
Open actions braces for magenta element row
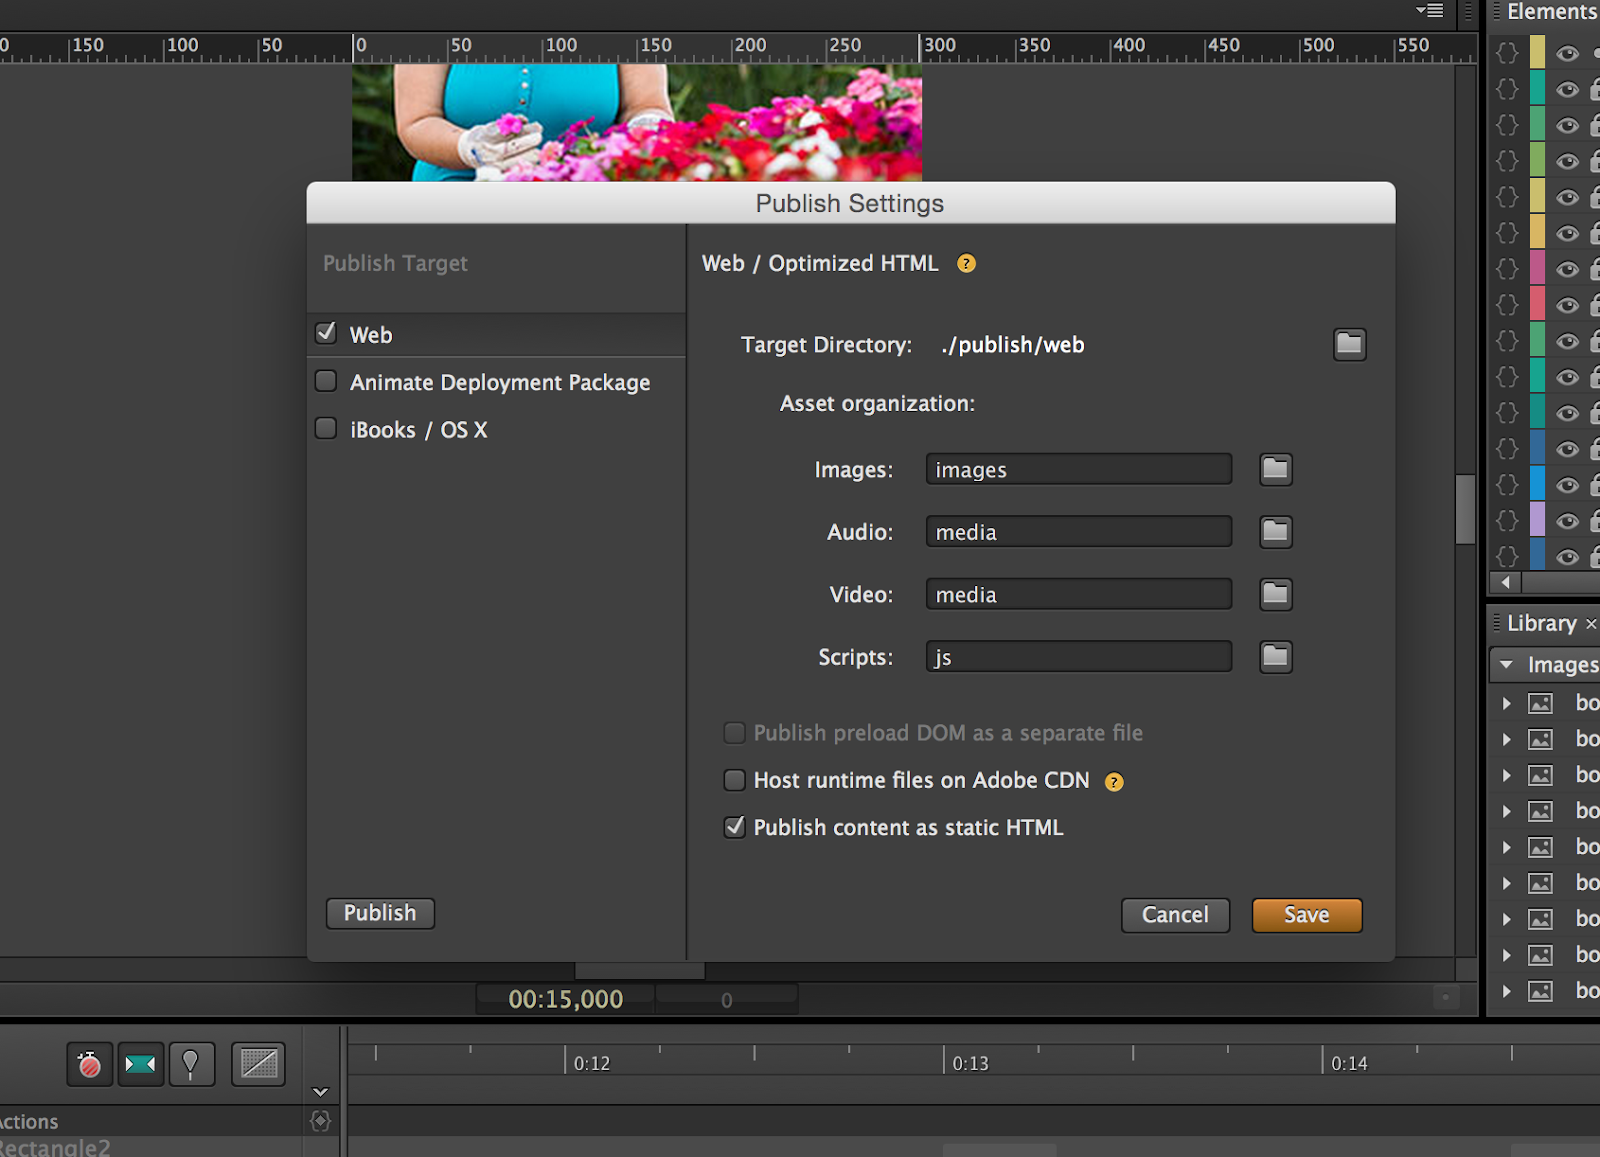1507,269
